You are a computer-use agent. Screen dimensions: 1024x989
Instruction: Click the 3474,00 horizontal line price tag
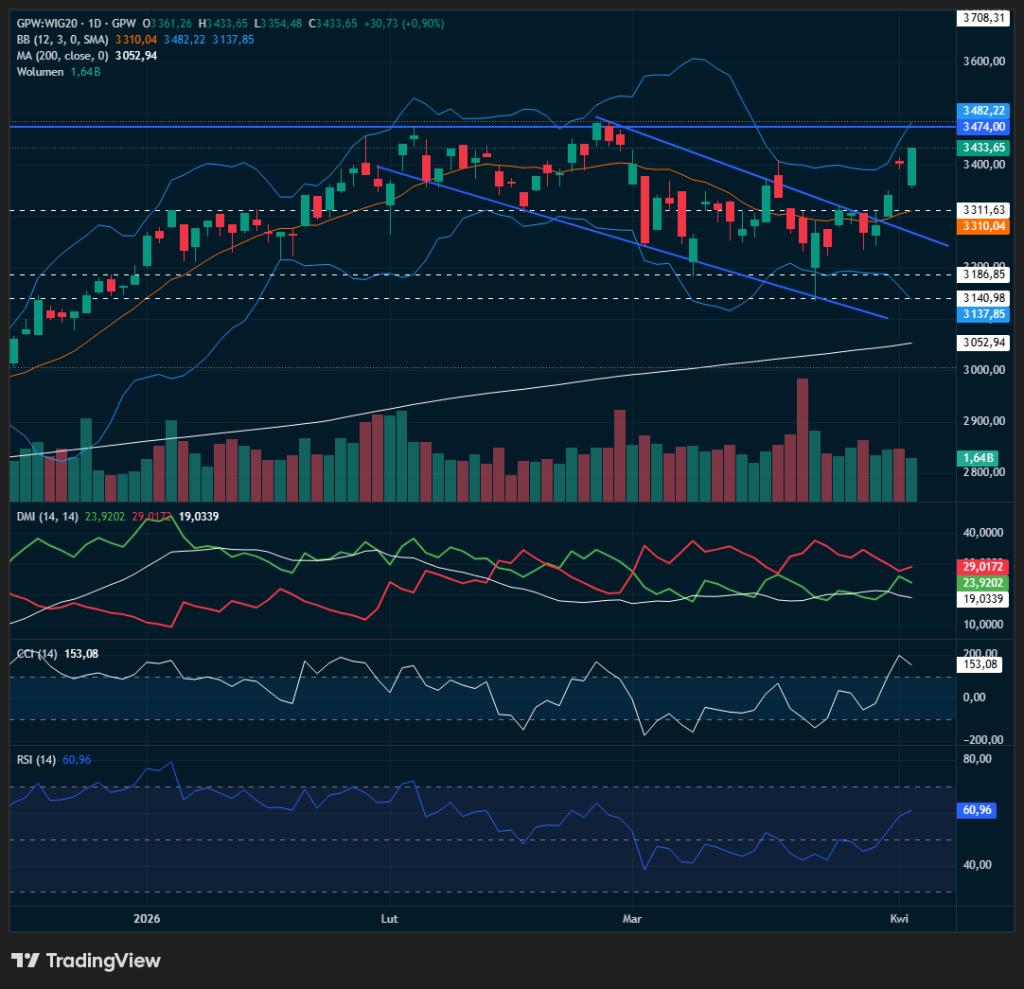click(x=983, y=127)
